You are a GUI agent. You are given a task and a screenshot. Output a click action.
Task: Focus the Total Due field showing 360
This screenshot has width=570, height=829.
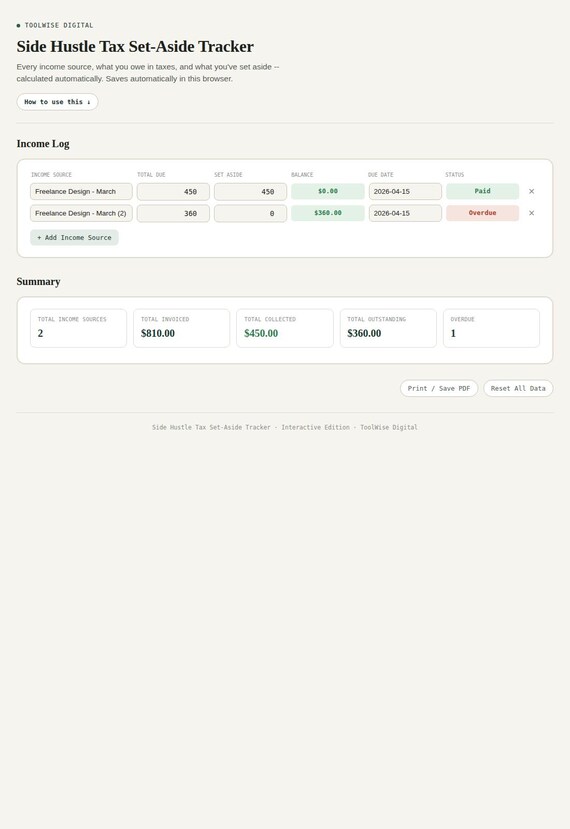tap(173, 213)
